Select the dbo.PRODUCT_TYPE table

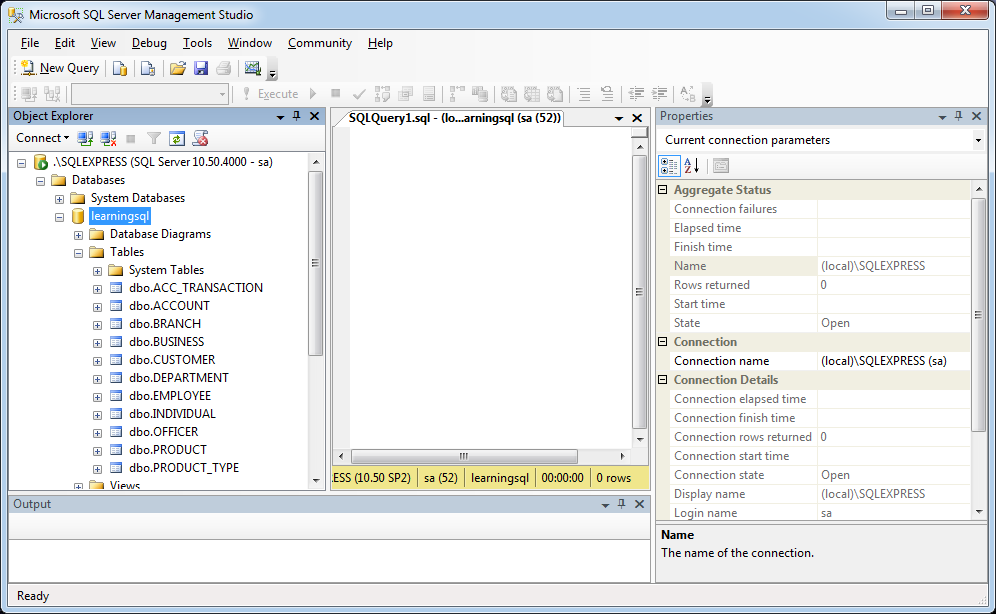click(x=184, y=468)
